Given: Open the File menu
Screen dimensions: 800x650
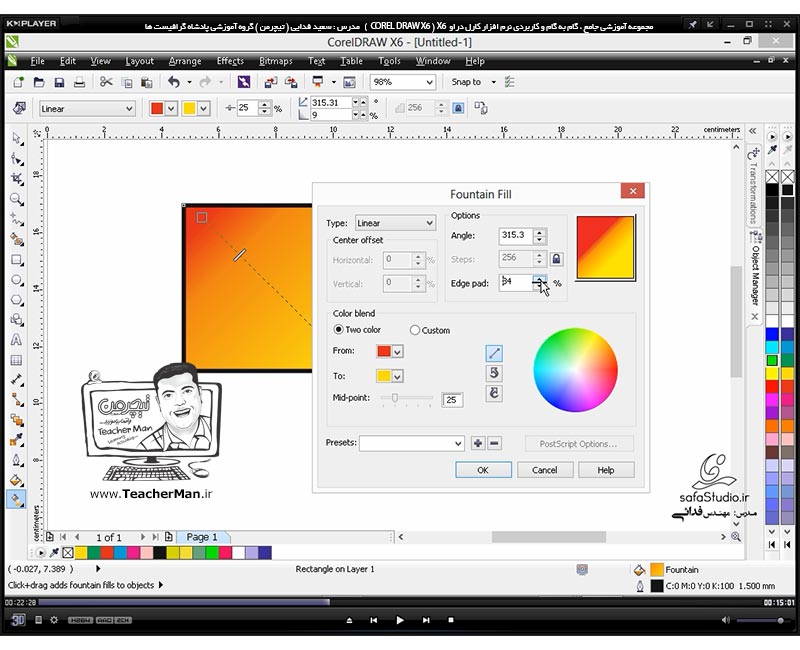Looking at the screenshot, I should click(37, 61).
